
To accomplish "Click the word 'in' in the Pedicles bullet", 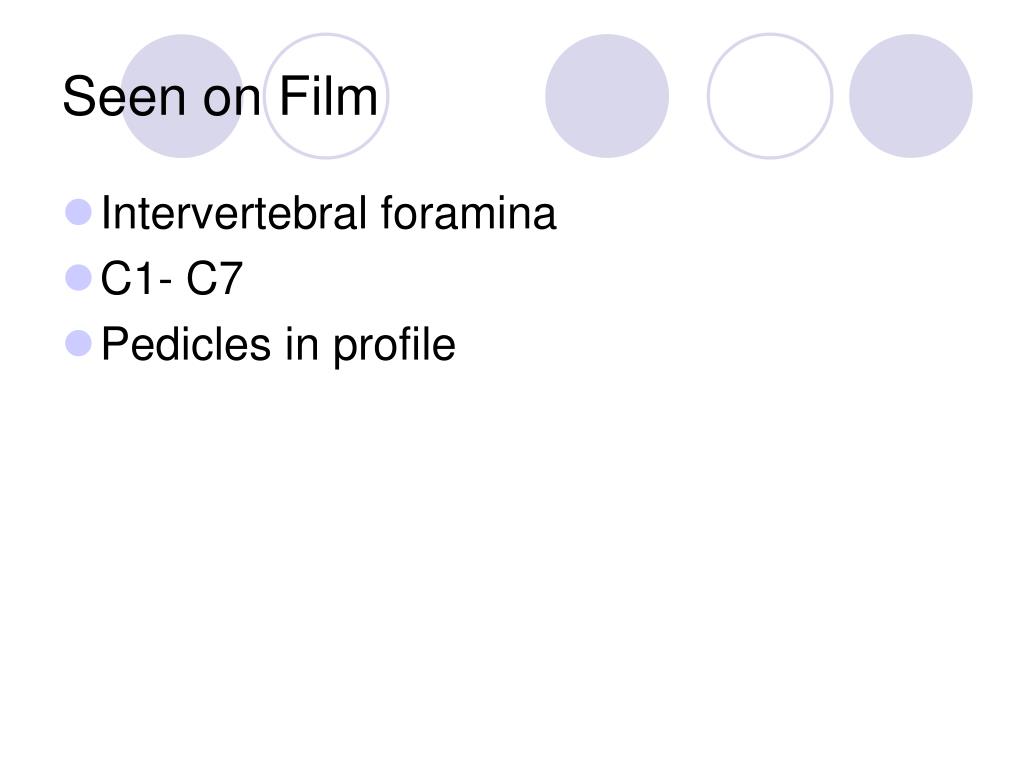I will click(x=302, y=344).
